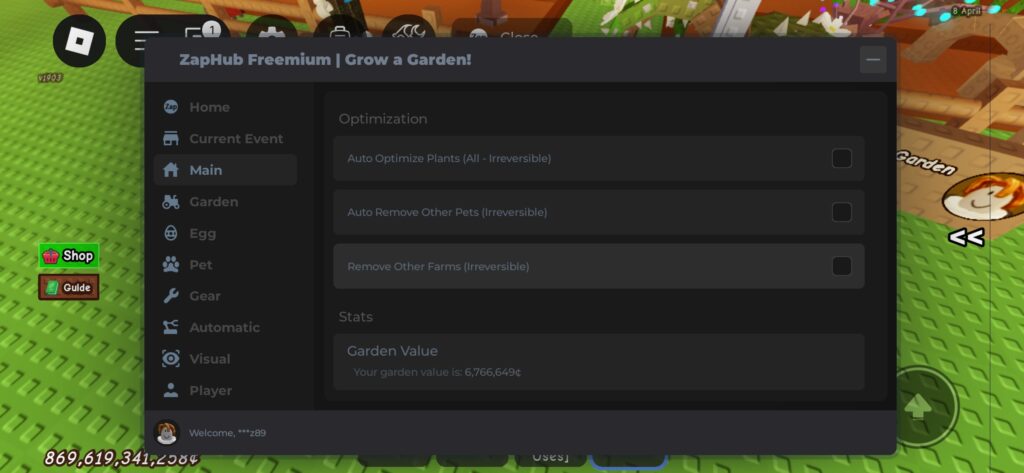The width and height of the screenshot is (1024, 473).
Task: Click the robot arm icon beside Automatic
Action: pos(170,327)
